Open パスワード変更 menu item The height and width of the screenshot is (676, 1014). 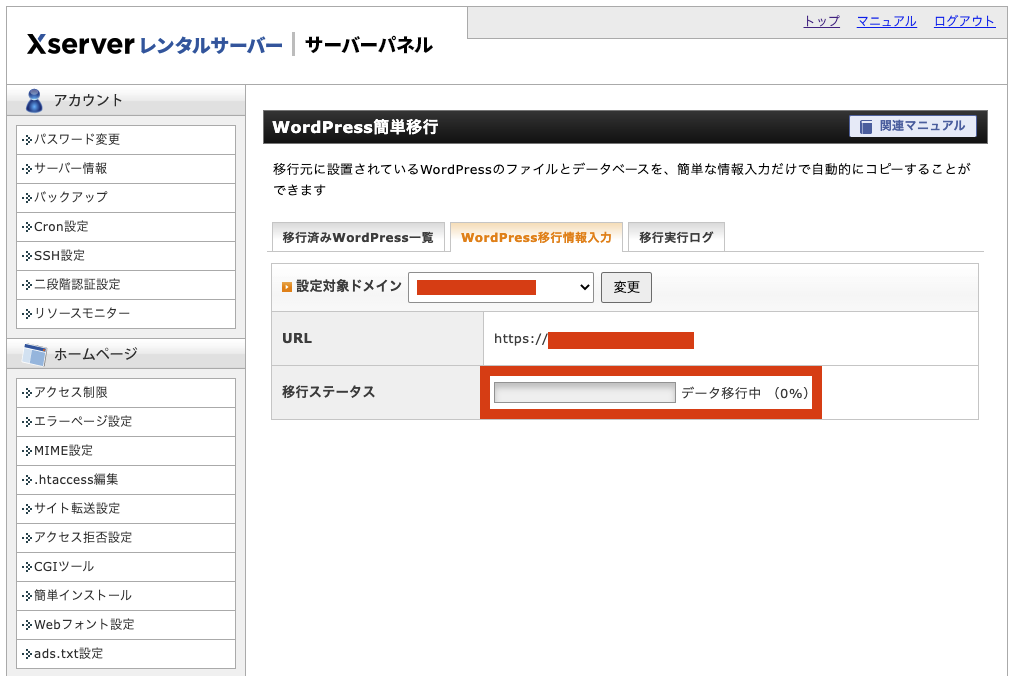click(126, 140)
